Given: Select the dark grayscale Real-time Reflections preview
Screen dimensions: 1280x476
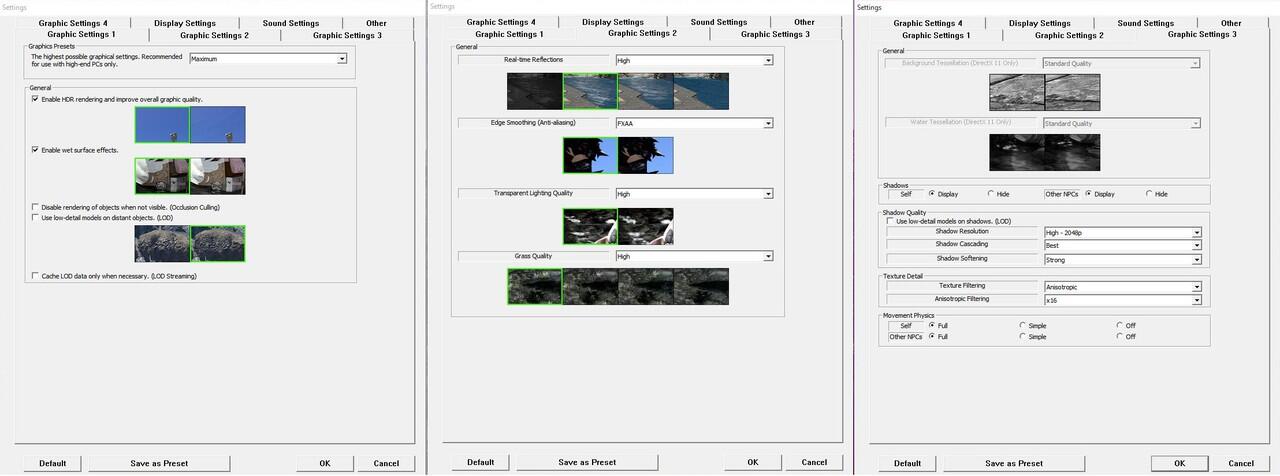Looking at the screenshot, I should pyautogui.click(x=535, y=91).
